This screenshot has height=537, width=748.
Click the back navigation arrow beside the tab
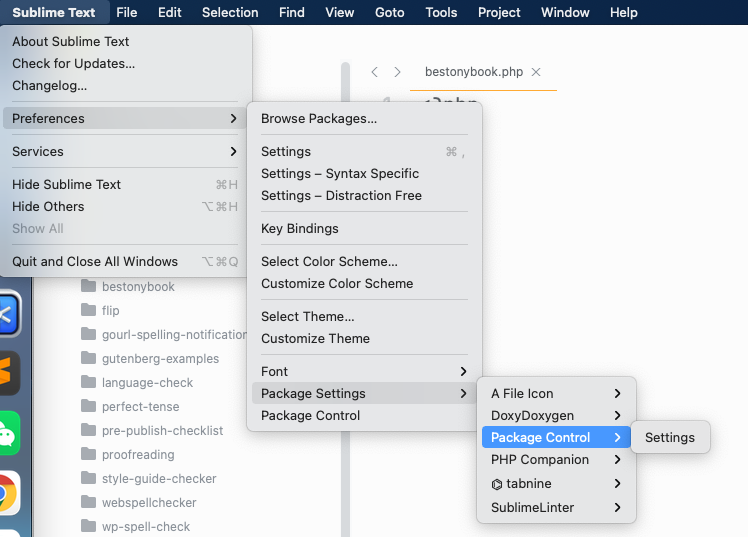pyautogui.click(x=374, y=72)
